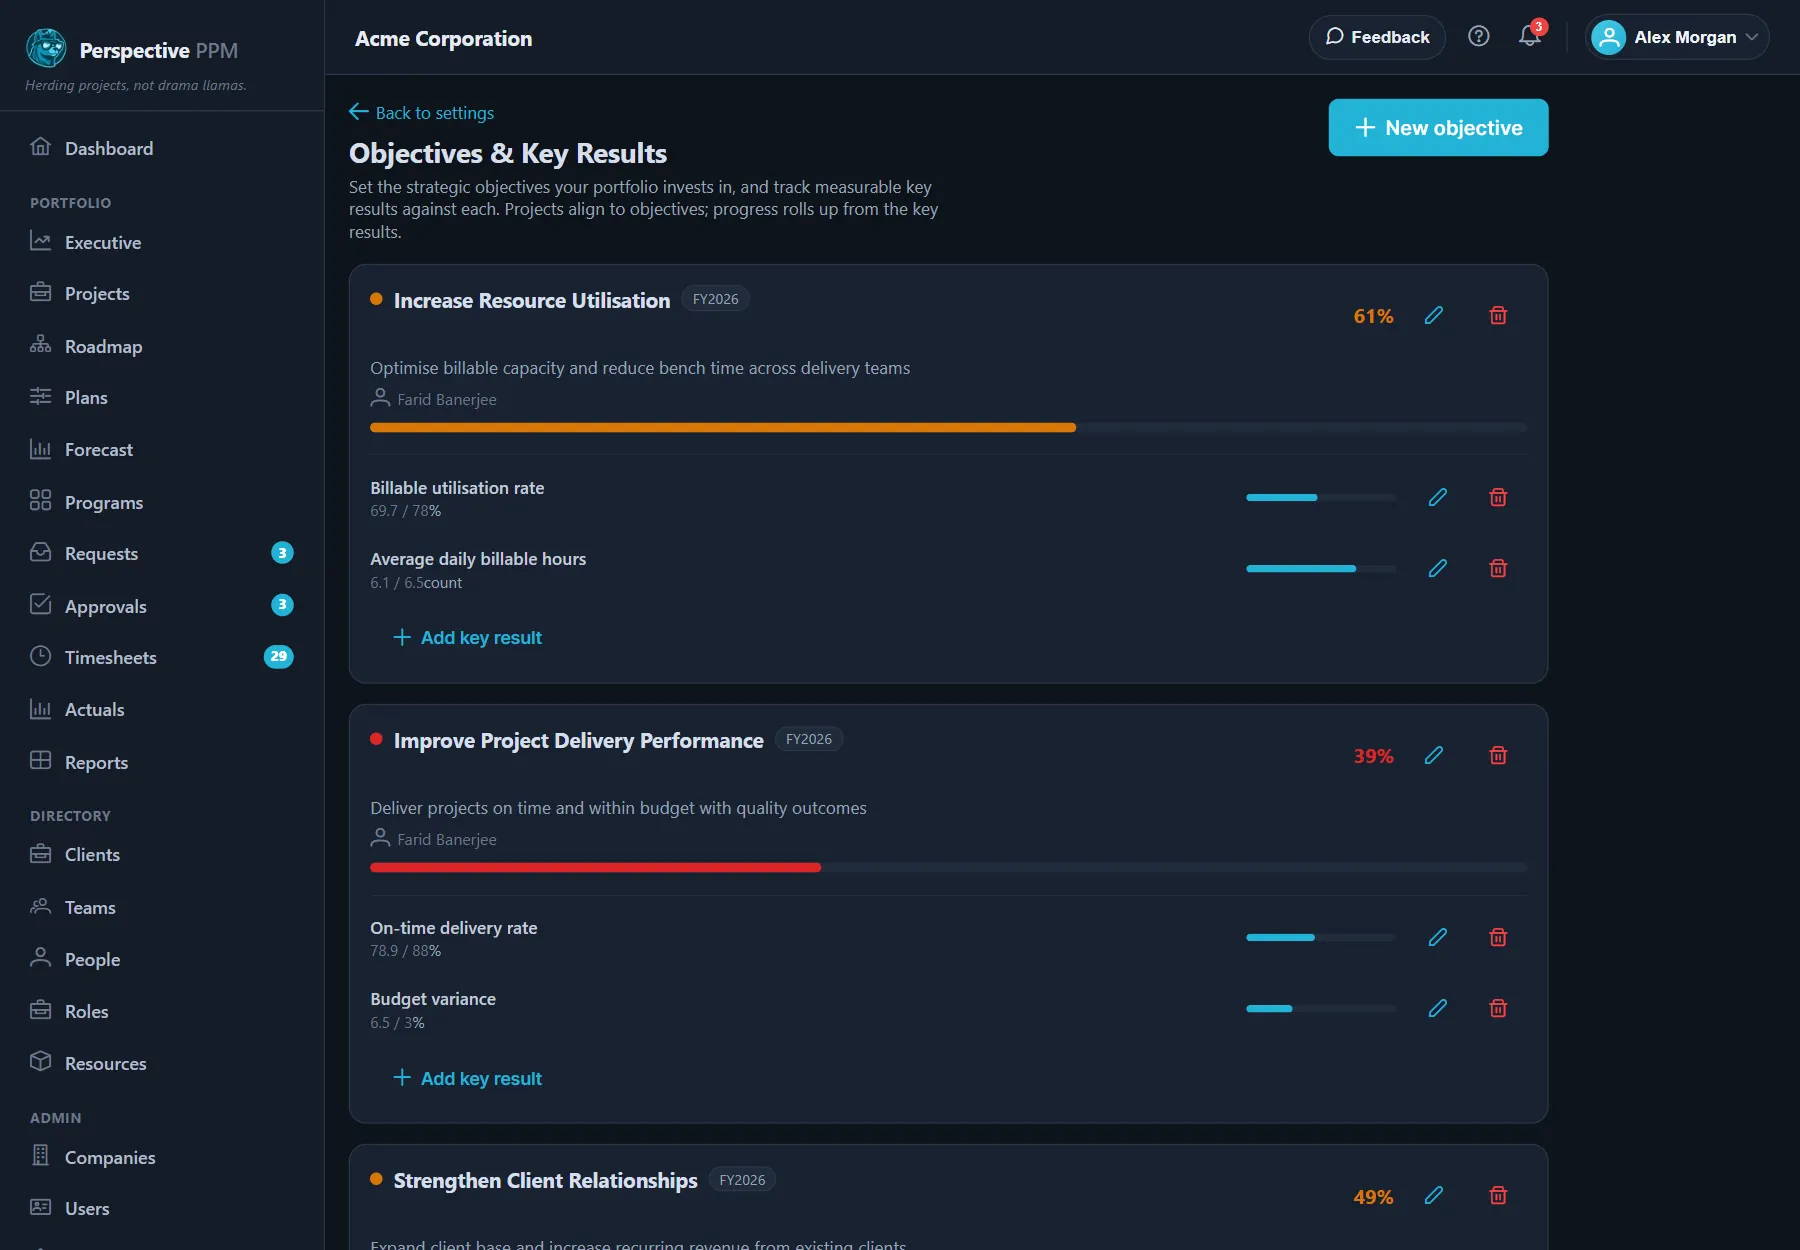
Task: Open the Alex Morgan user menu
Action: (x=1677, y=37)
